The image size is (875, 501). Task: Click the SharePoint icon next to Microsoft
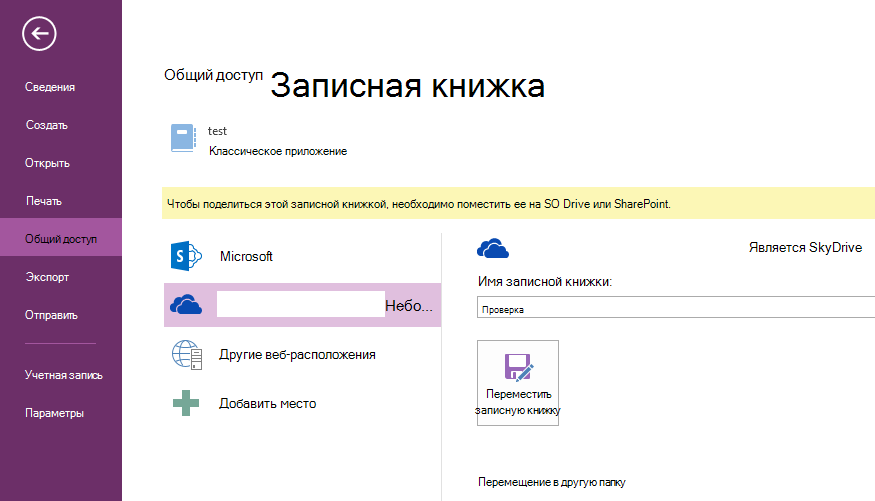186,256
